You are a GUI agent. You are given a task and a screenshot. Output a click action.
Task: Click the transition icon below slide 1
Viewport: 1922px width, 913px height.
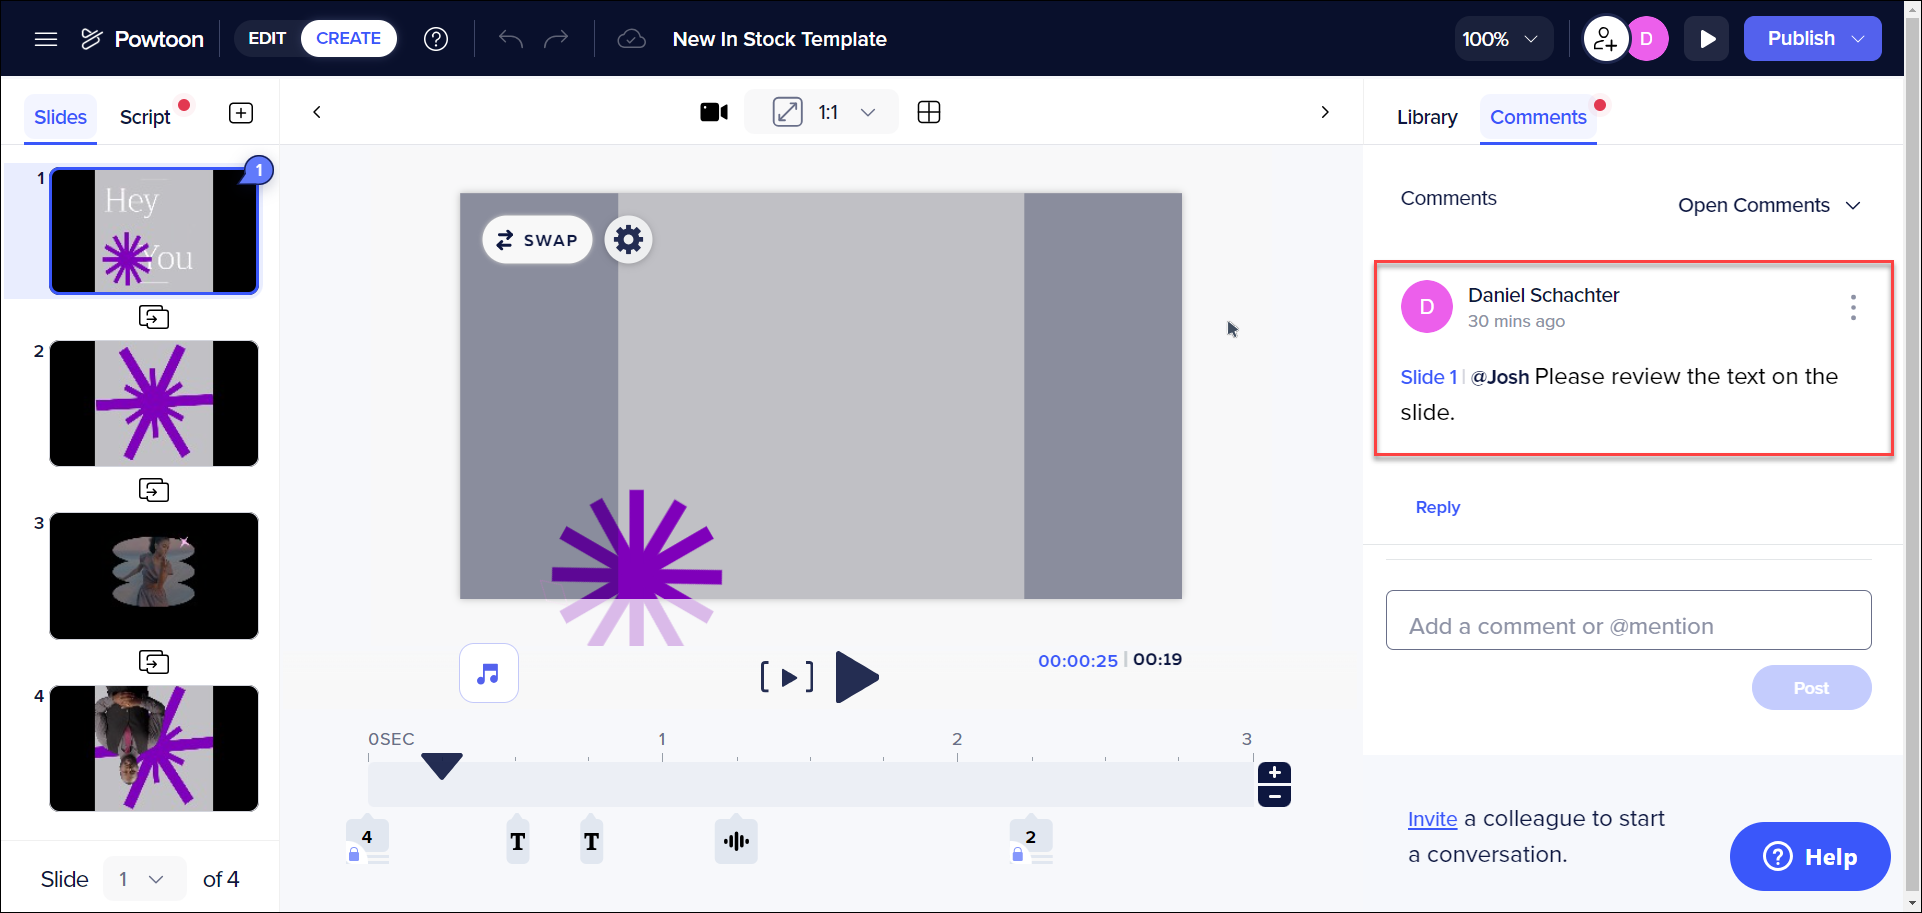[154, 317]
